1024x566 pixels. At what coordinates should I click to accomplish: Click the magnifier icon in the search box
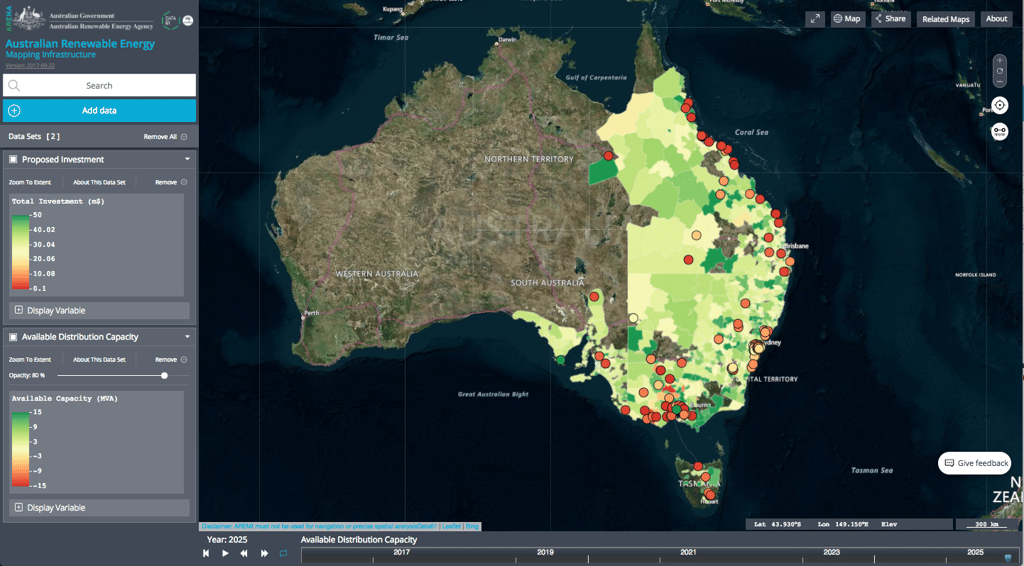[x=14, y=86]
